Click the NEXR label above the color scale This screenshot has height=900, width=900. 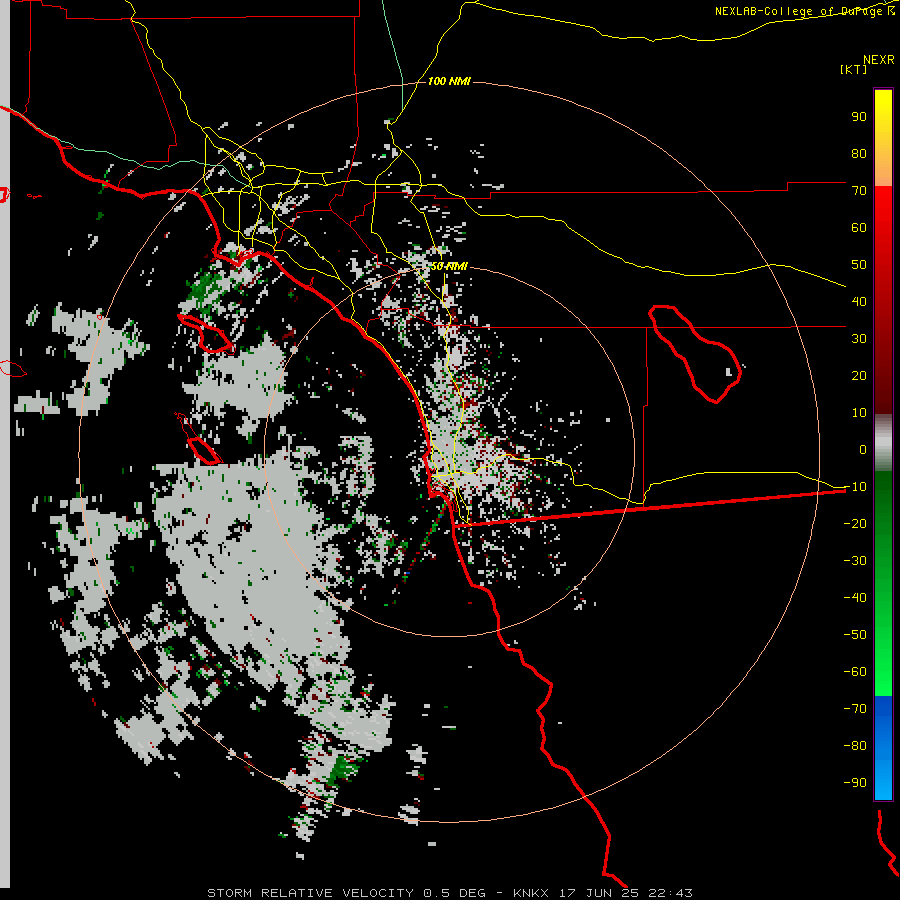coord(879,60)
